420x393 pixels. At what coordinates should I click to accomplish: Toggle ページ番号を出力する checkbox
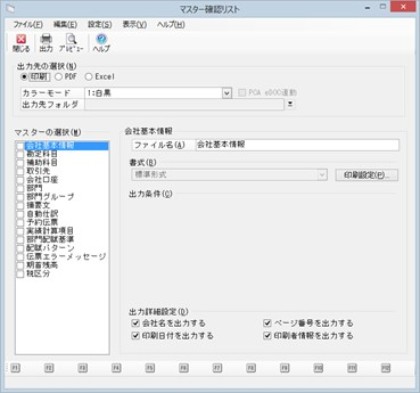pos(267,323)
